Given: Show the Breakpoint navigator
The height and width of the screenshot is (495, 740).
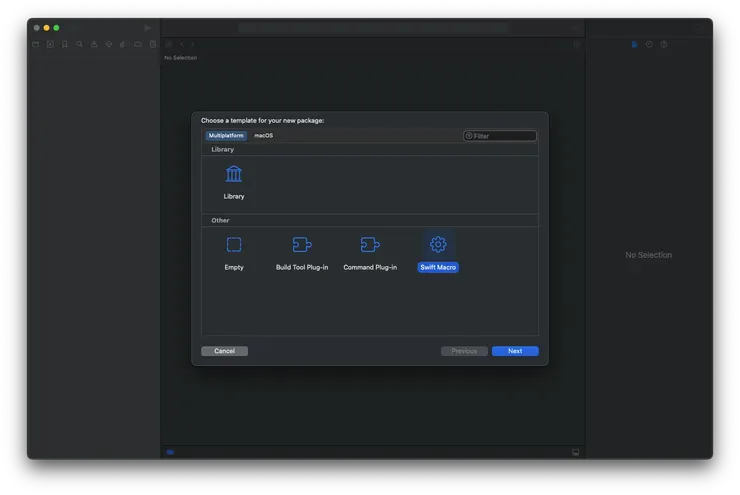Looking at the screenshot, I should (x=138, y=44).
